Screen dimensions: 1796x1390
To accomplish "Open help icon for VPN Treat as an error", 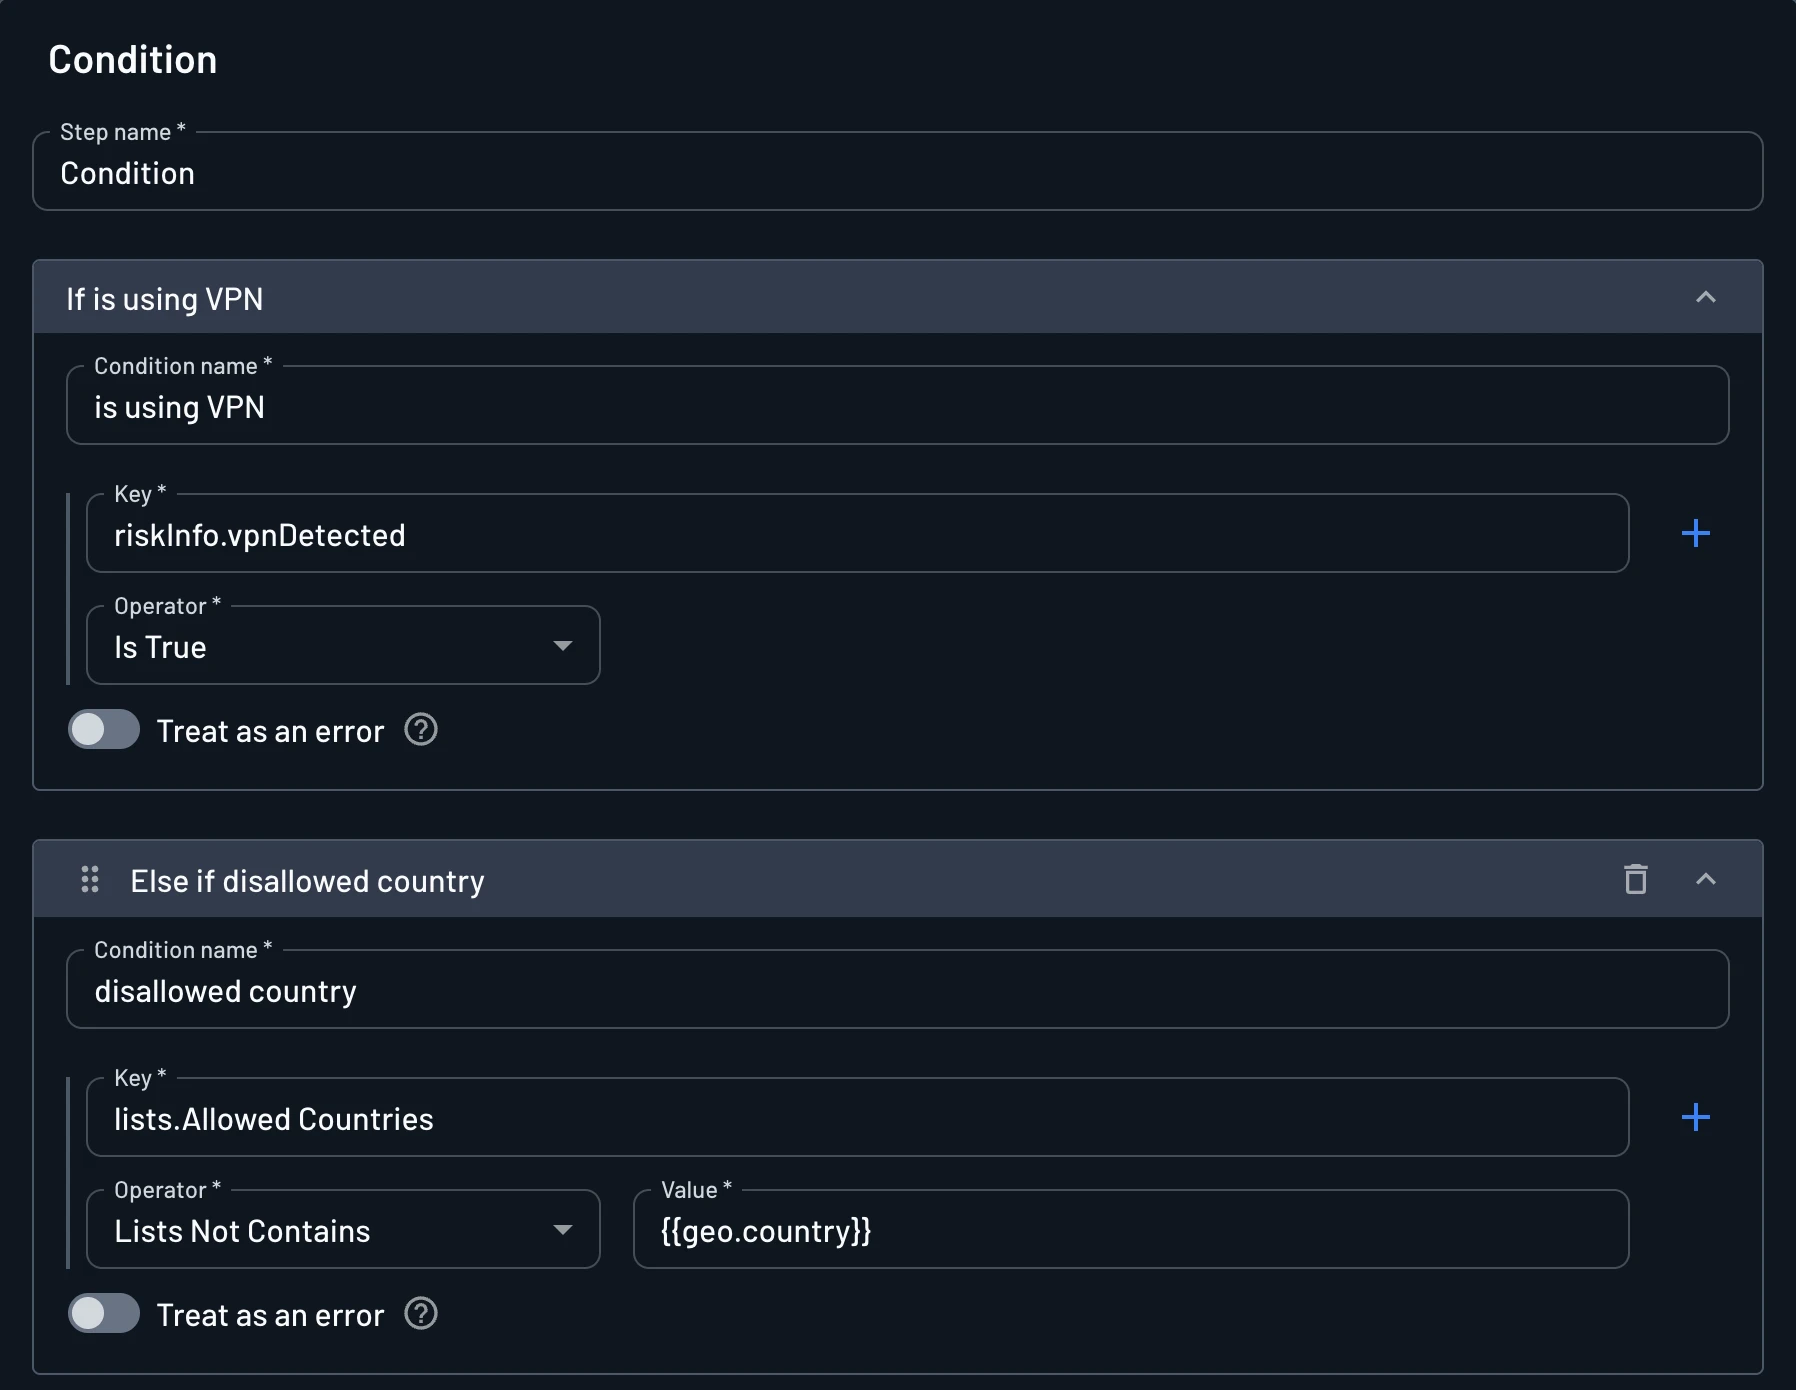I will point(421,730).
